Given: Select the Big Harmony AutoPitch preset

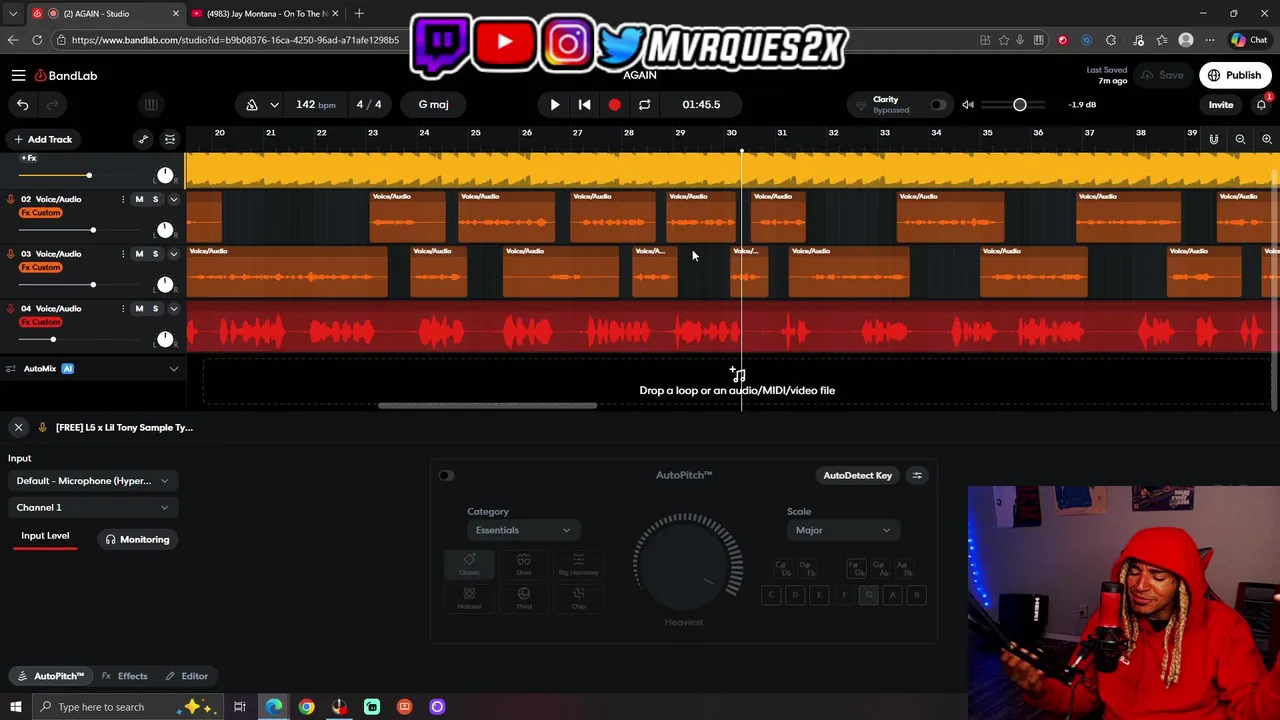Looking at the screenshot, I should [x=578, y=565].
